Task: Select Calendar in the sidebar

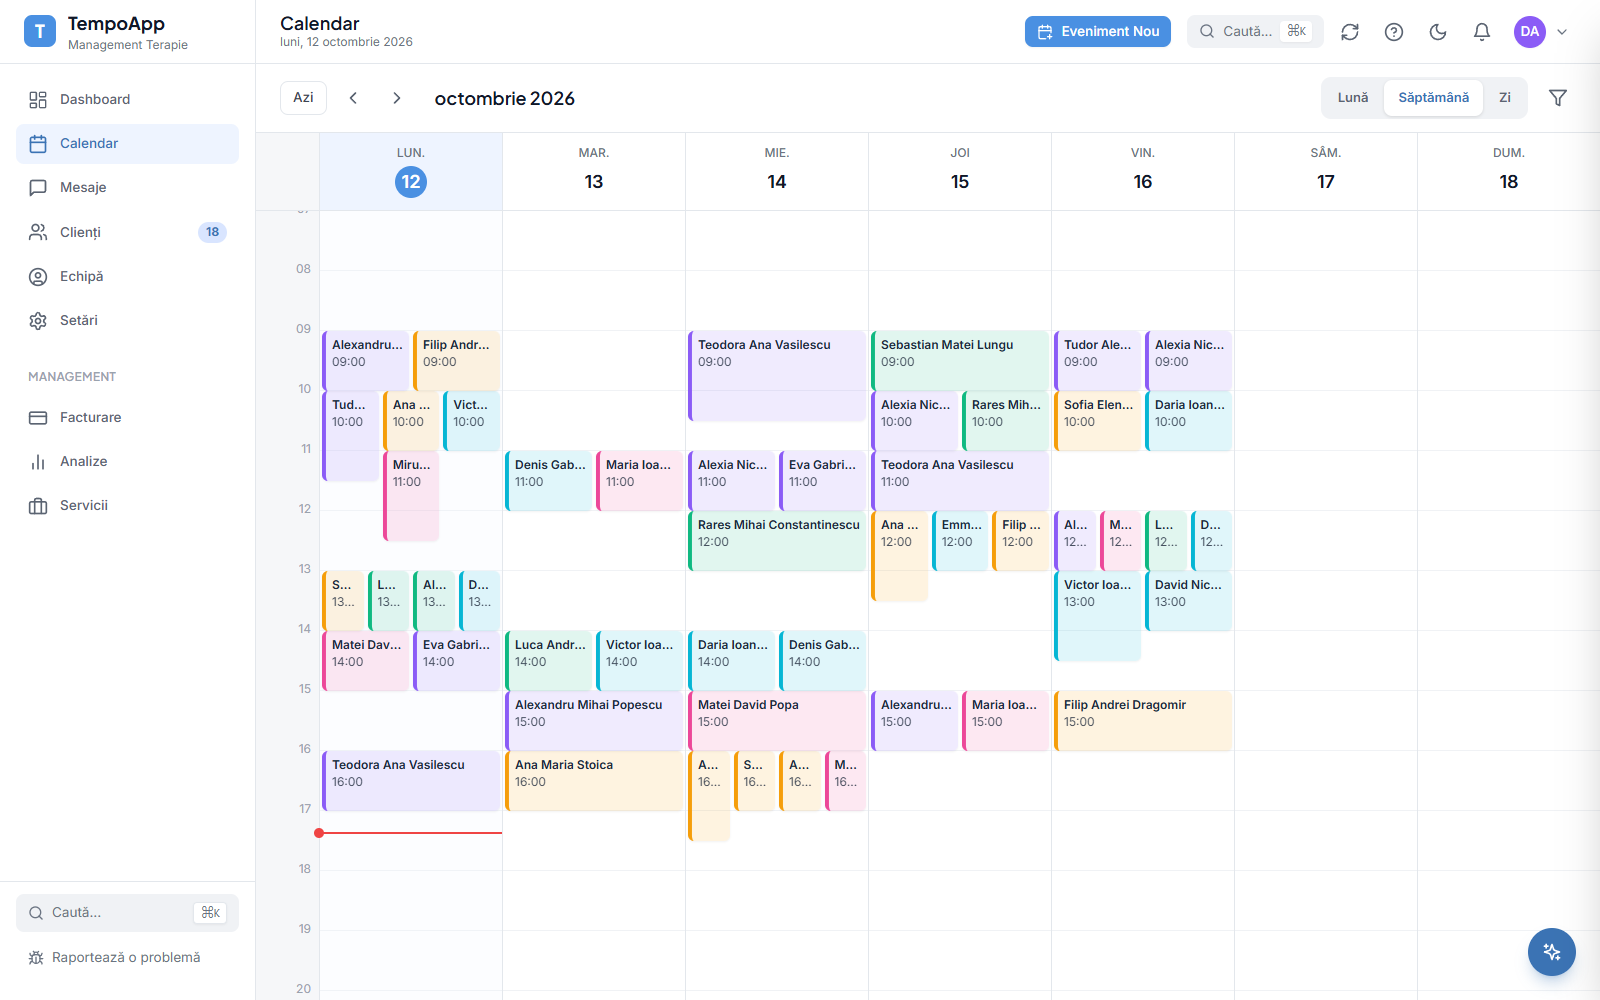Action: (x=127, y=143)
